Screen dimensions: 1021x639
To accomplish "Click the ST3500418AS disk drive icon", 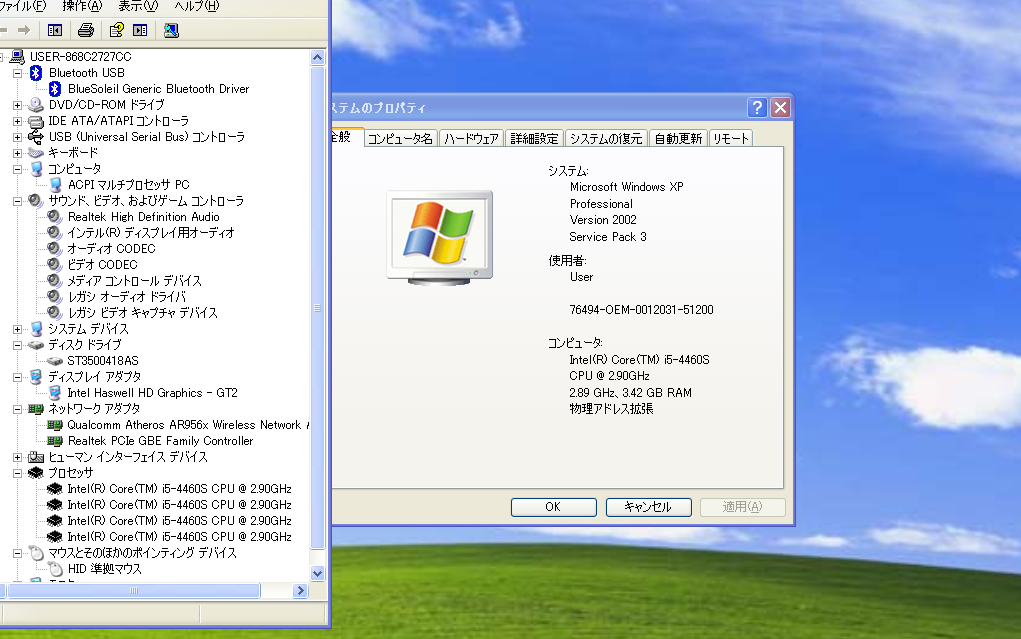I will (x=55, y=361).
